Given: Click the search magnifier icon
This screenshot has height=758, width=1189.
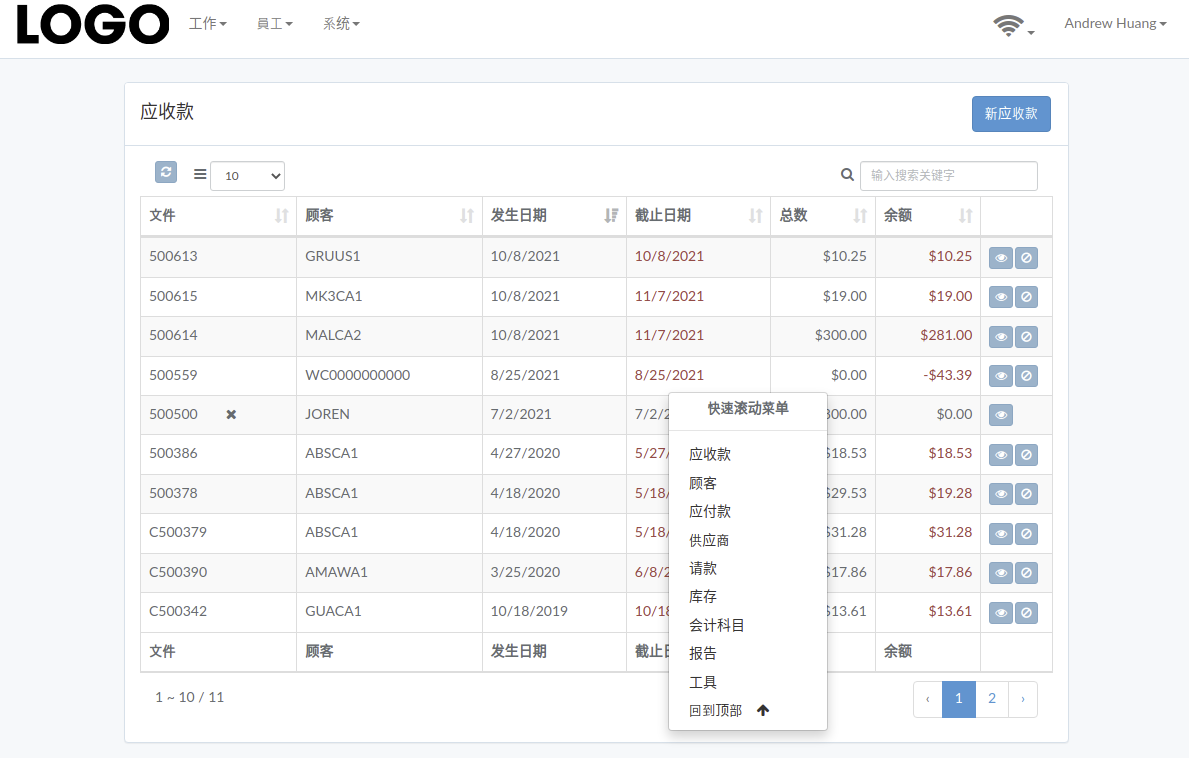Looking at the screenshot, I should 847,175.
